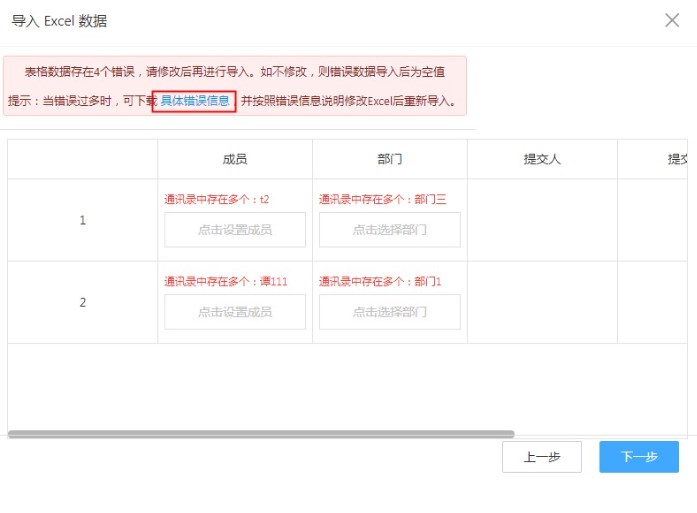Click the 下一步 button
Screen dimensions: 697x513
click(x=638, y=457)
